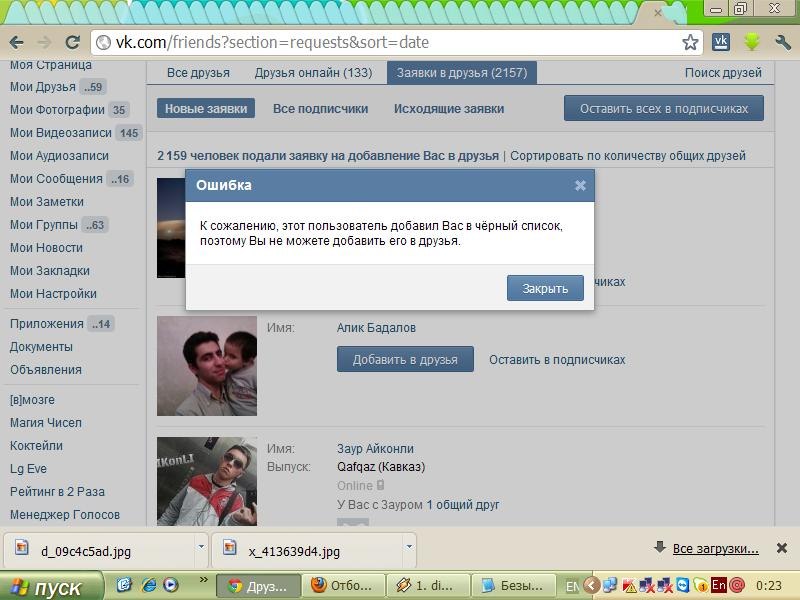Go back using the browser back arrow
The width and height of the screenshot is (800, 600).
point(16,42)
